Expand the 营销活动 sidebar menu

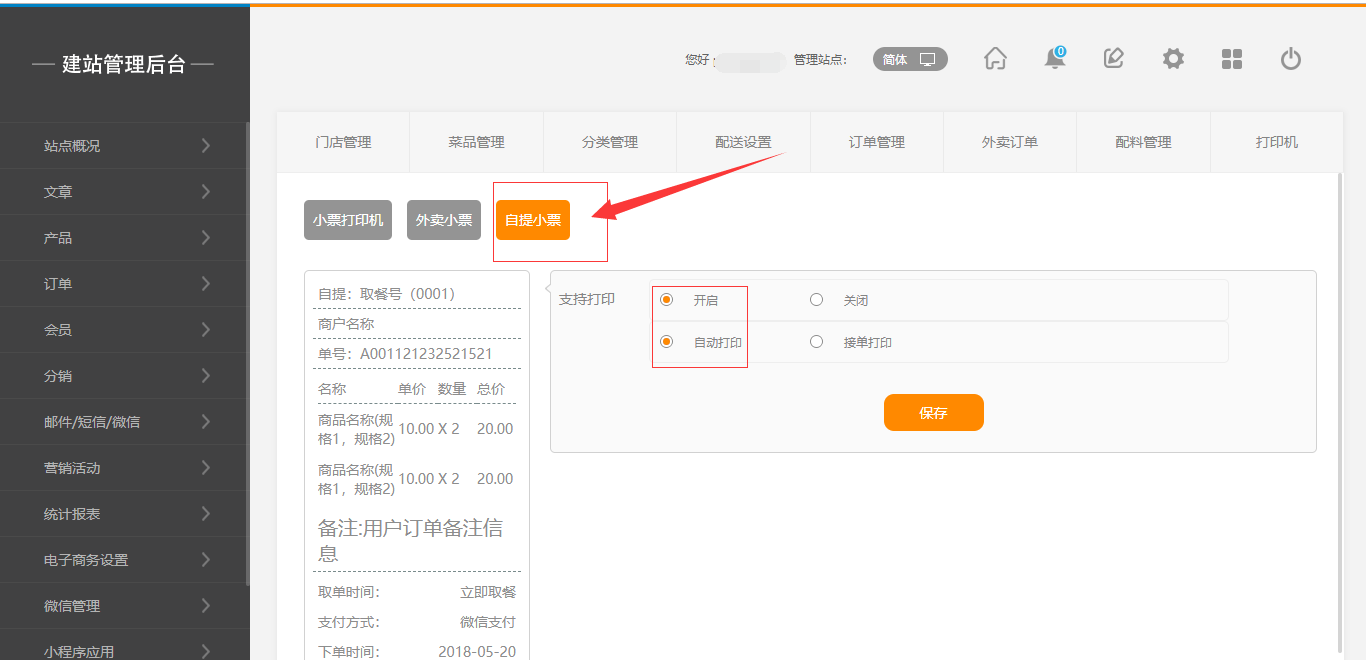124,468
